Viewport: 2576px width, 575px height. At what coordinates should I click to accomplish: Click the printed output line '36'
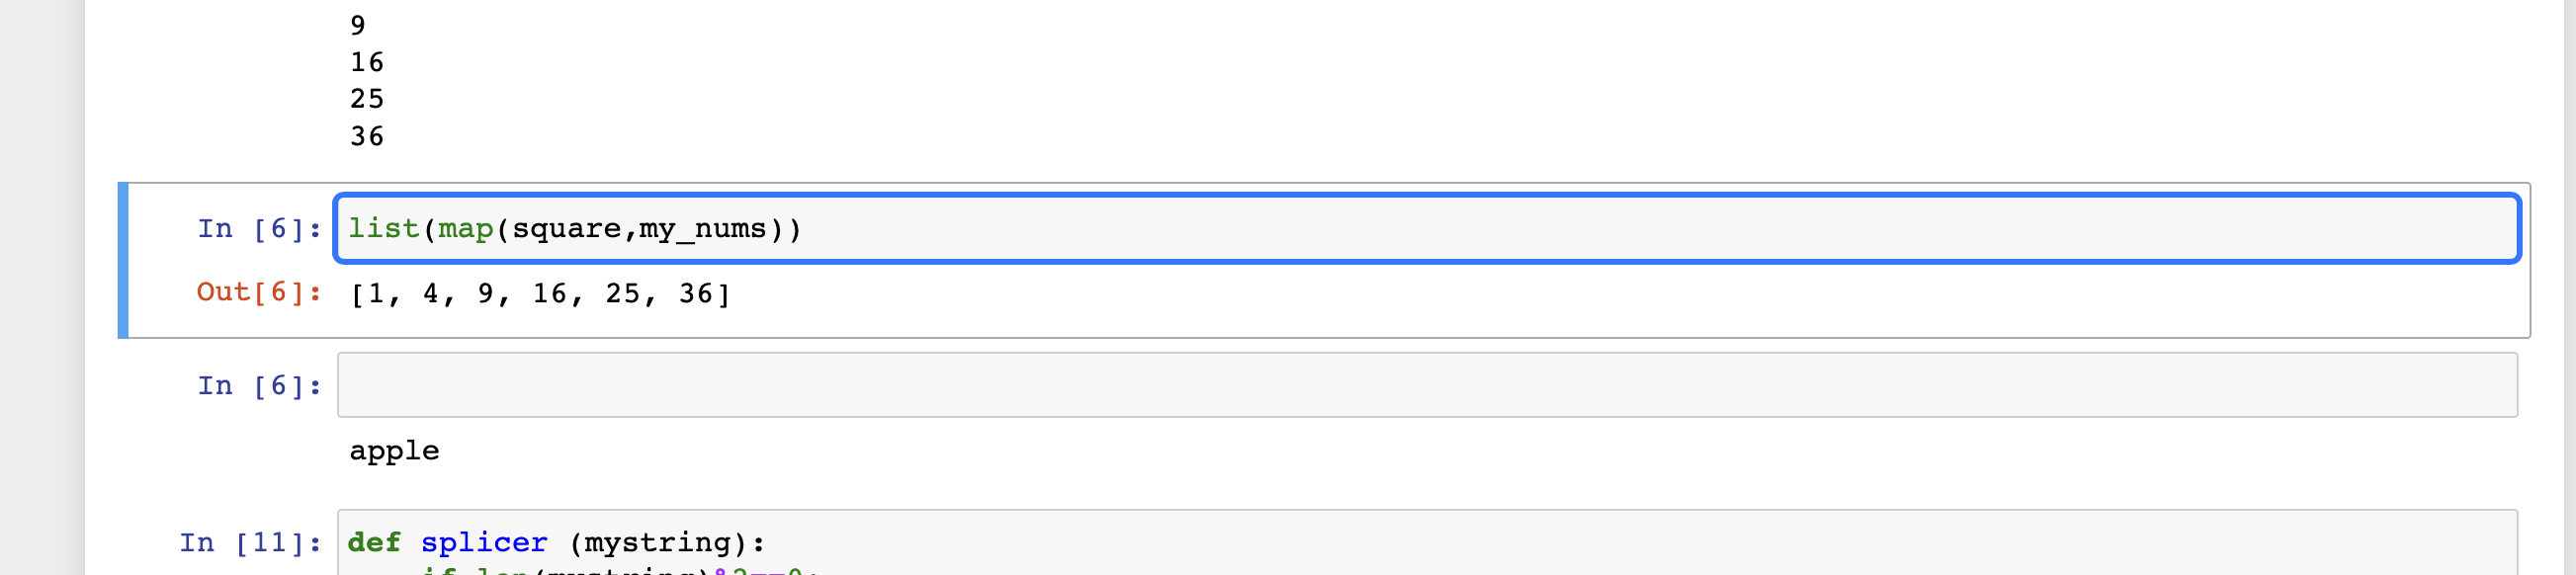tap(367, 136)
